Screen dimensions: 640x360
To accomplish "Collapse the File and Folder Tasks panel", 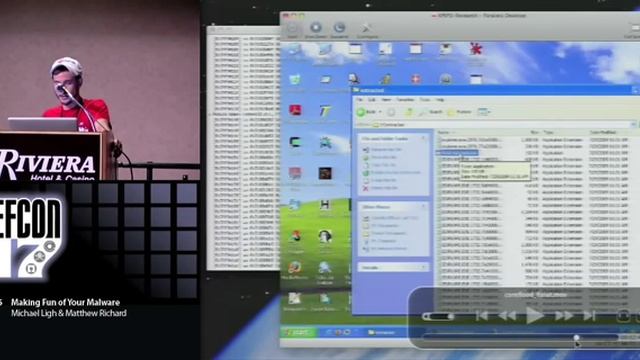I will point(423,139).
